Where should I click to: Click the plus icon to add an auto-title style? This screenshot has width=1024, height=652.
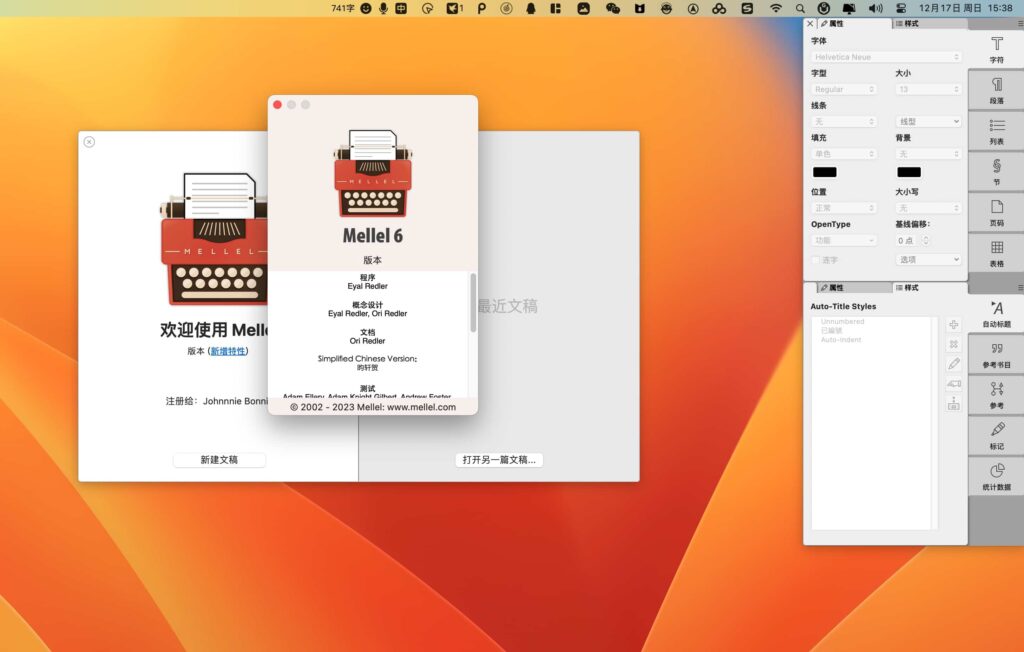coord(953,322)
